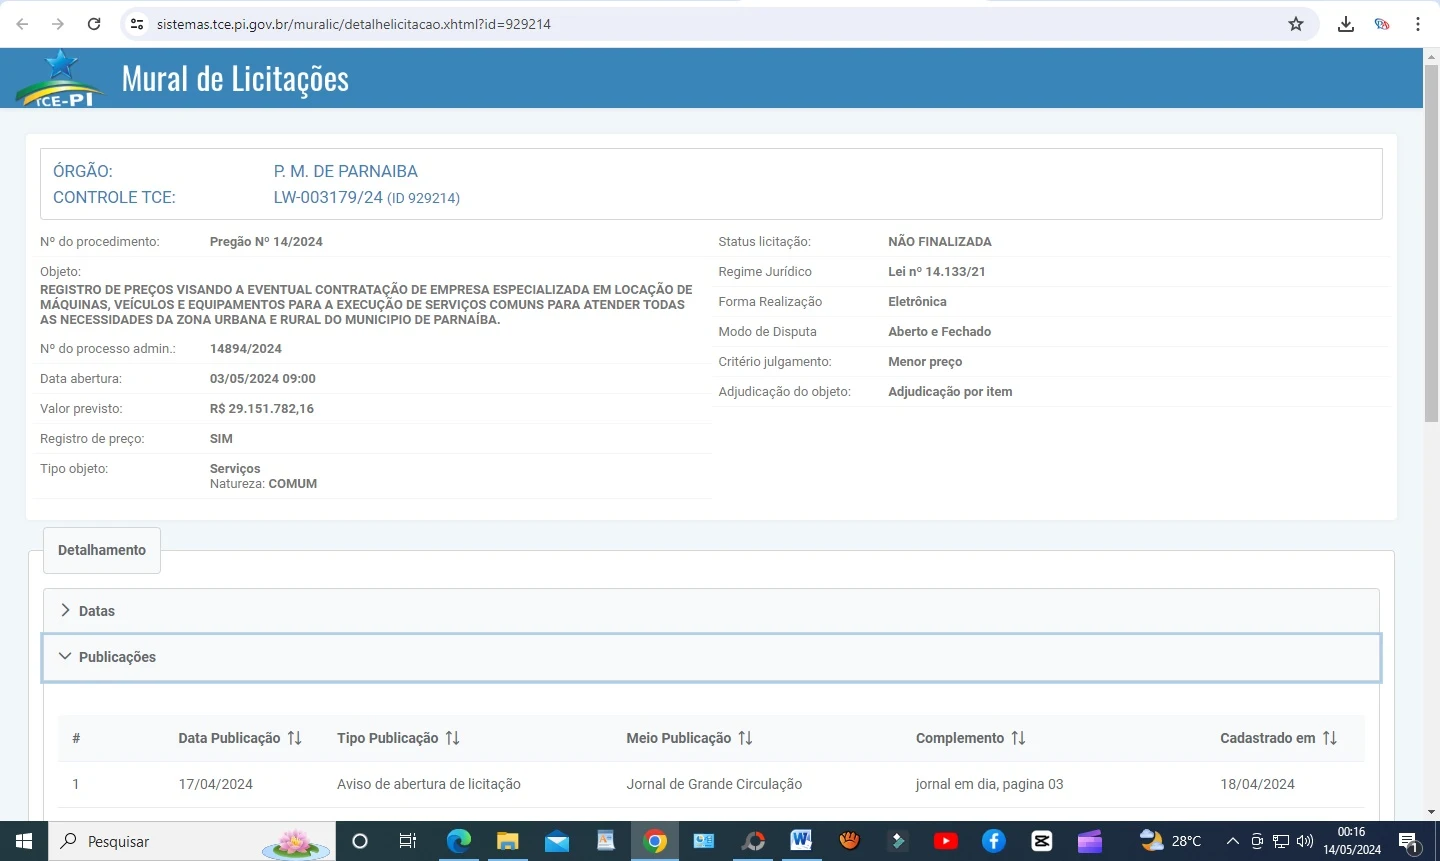Viewport: 1440px width, 861px height.
Task: Click the '#' column header
Action: tap(76, 738)
